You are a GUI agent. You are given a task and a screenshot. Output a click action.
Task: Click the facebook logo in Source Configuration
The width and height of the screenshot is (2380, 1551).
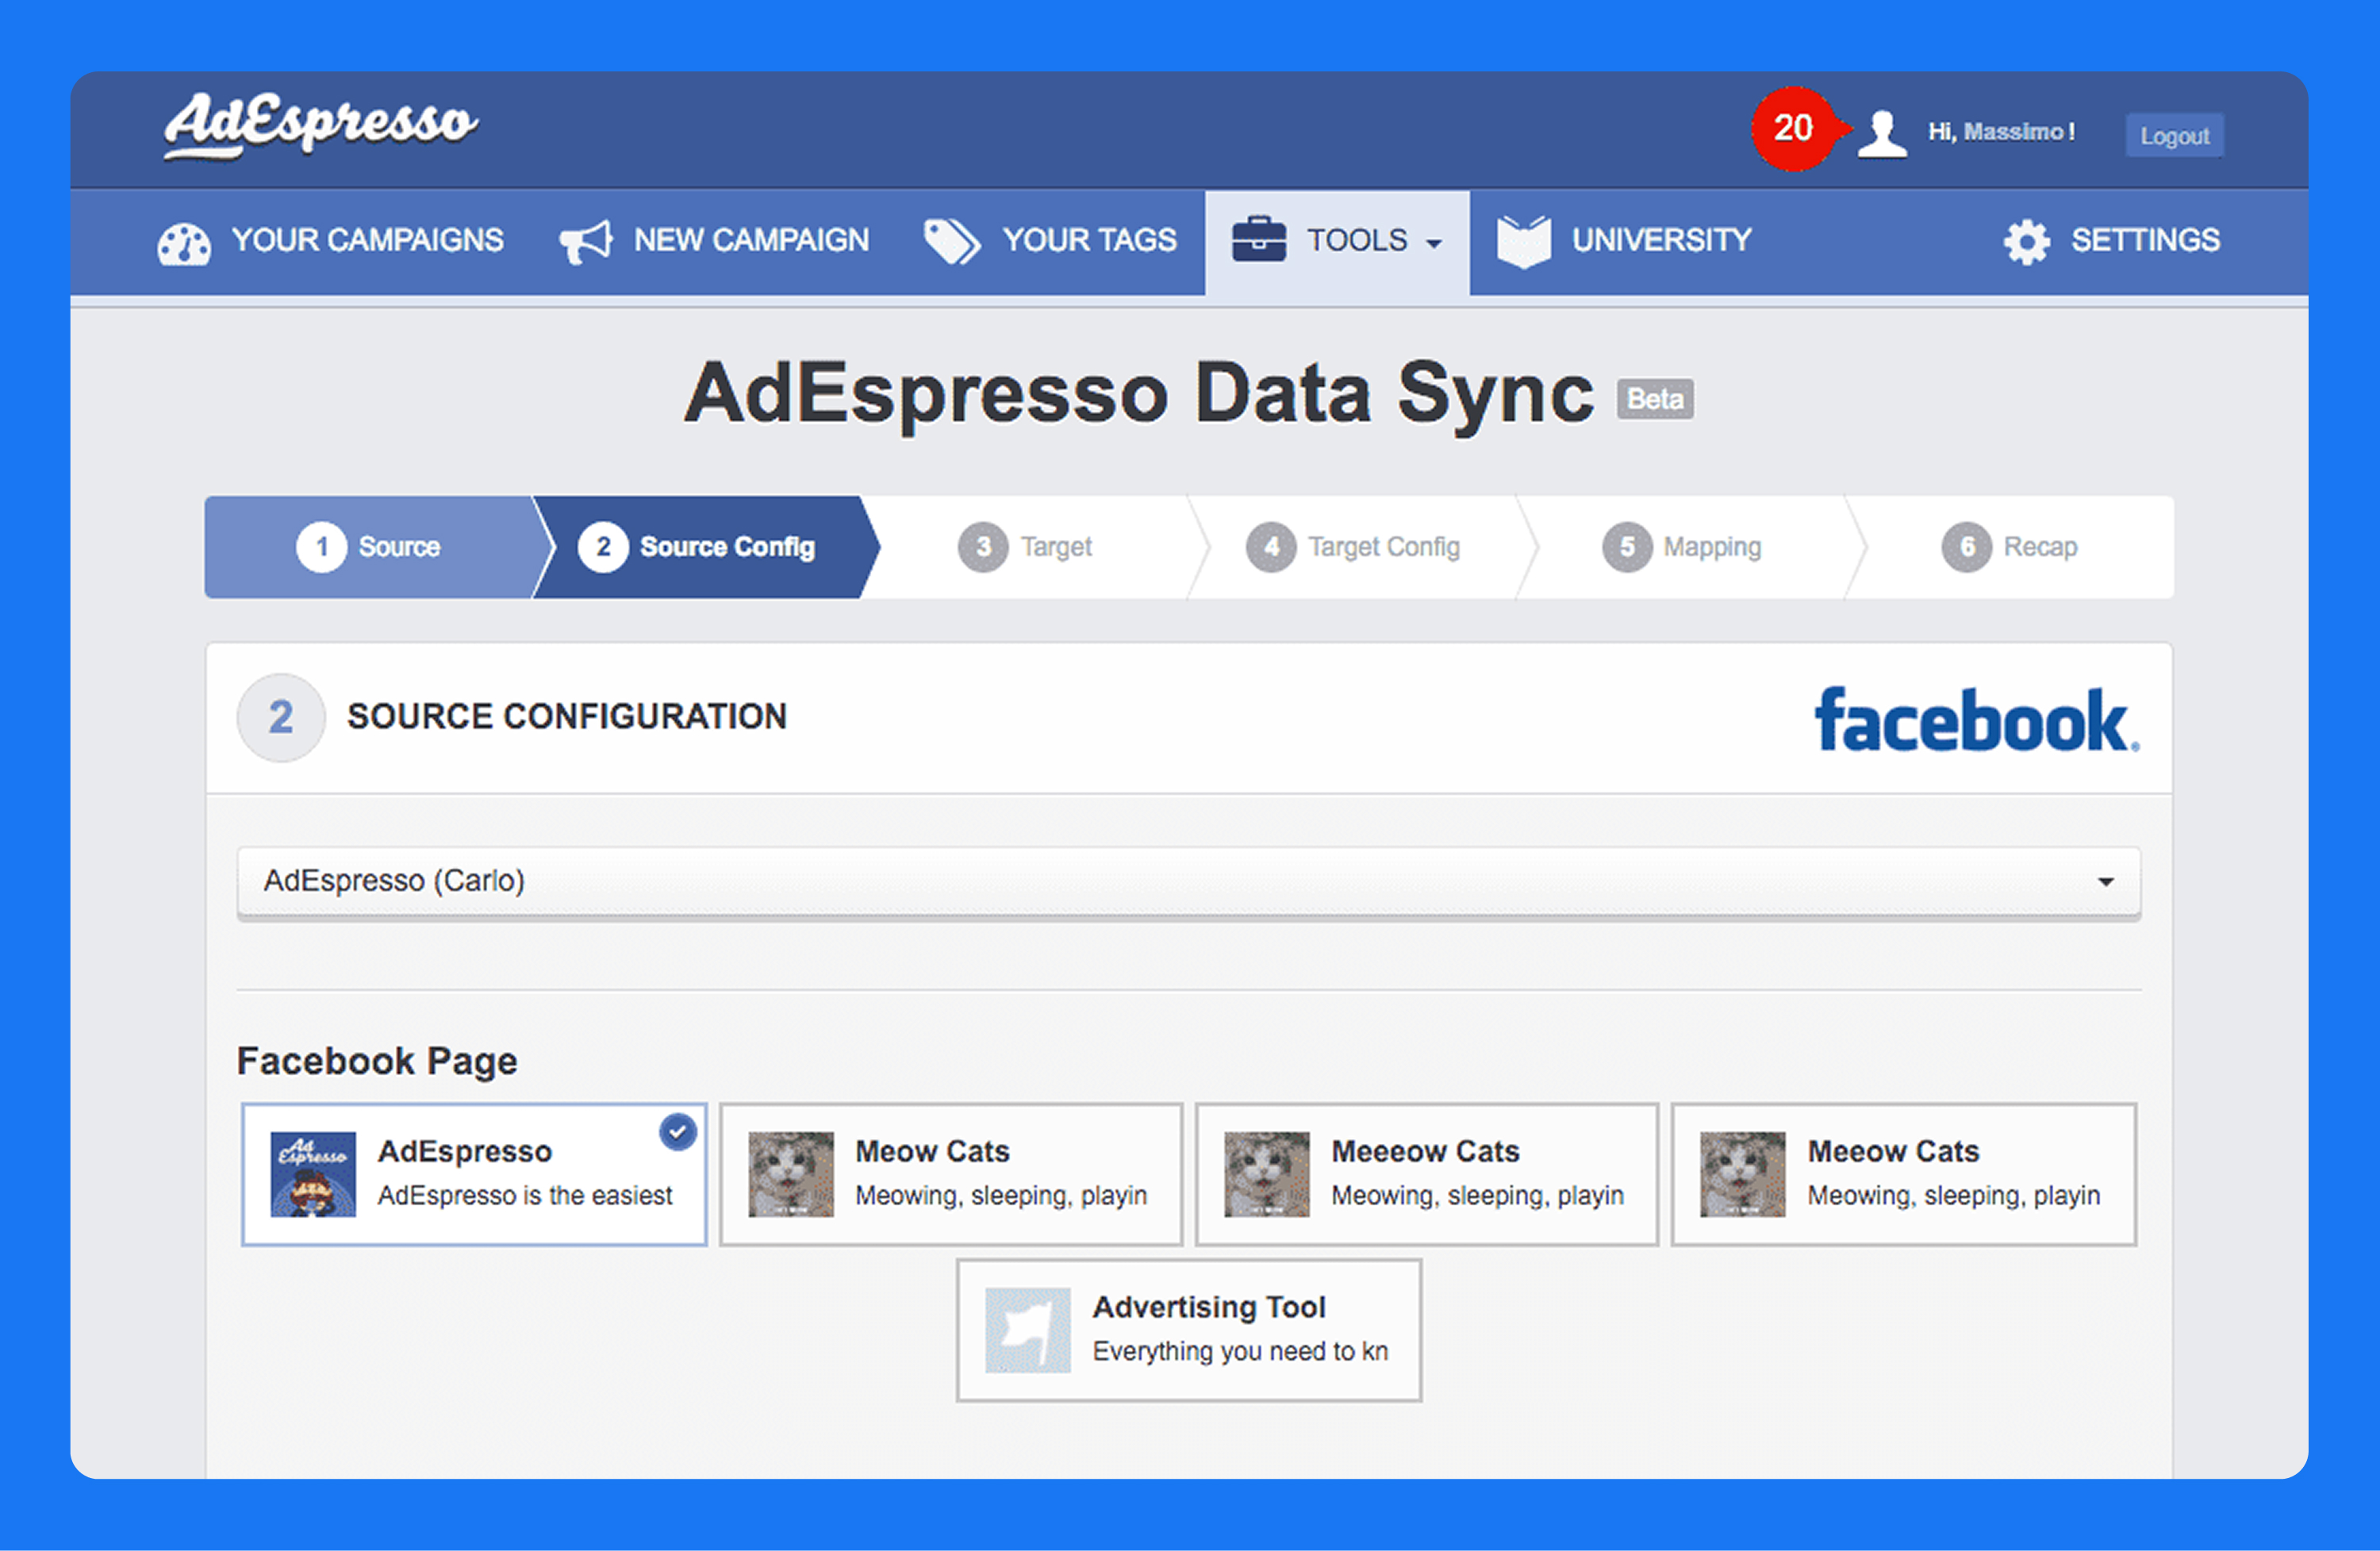1977,719
